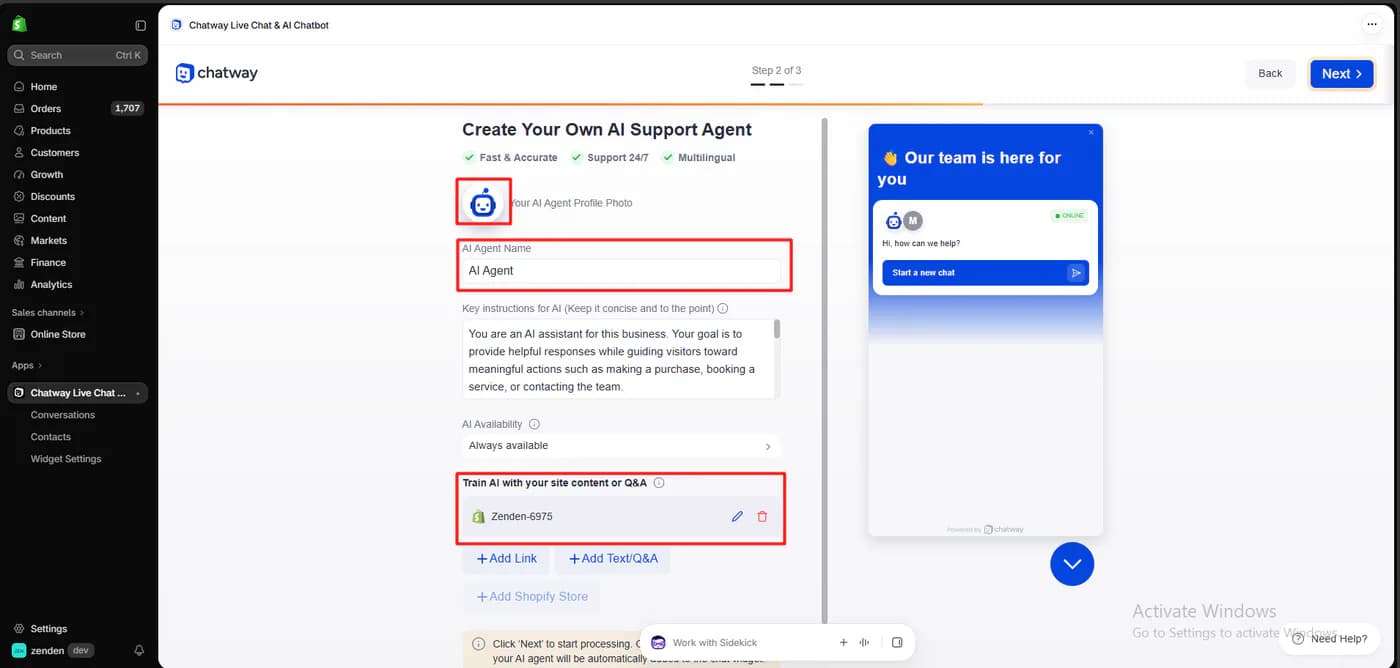Open Widget Settings under Chatway
Viewport: 1400px width, 668px height.
click(66, 459)
